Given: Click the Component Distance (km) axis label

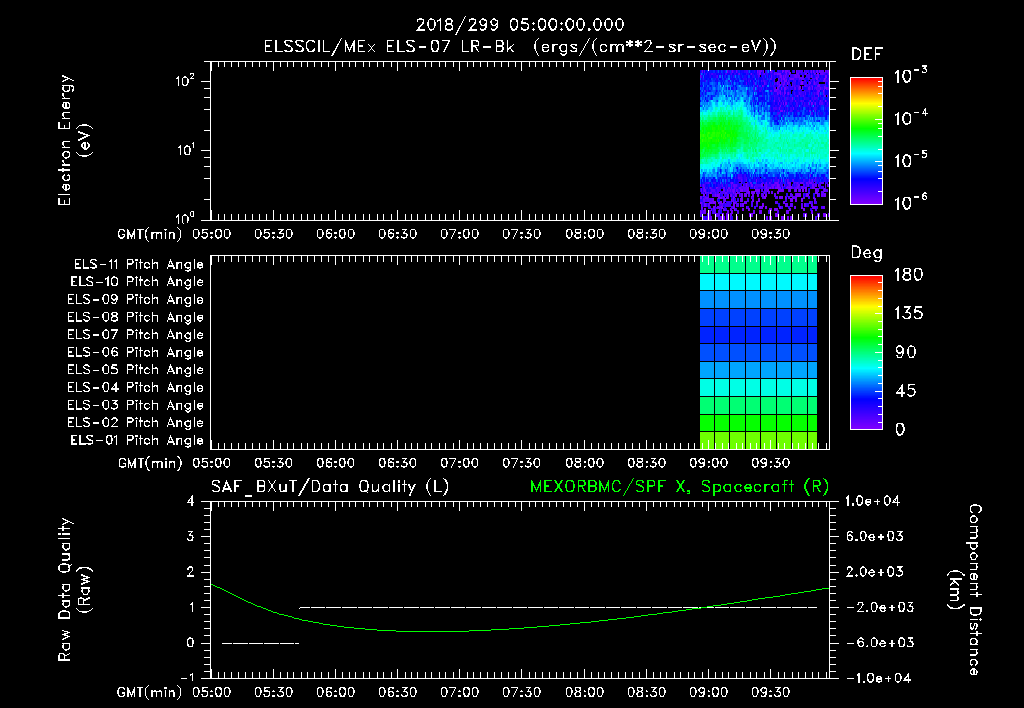Looking at the screenshot, I should click(x=965, y=590).
